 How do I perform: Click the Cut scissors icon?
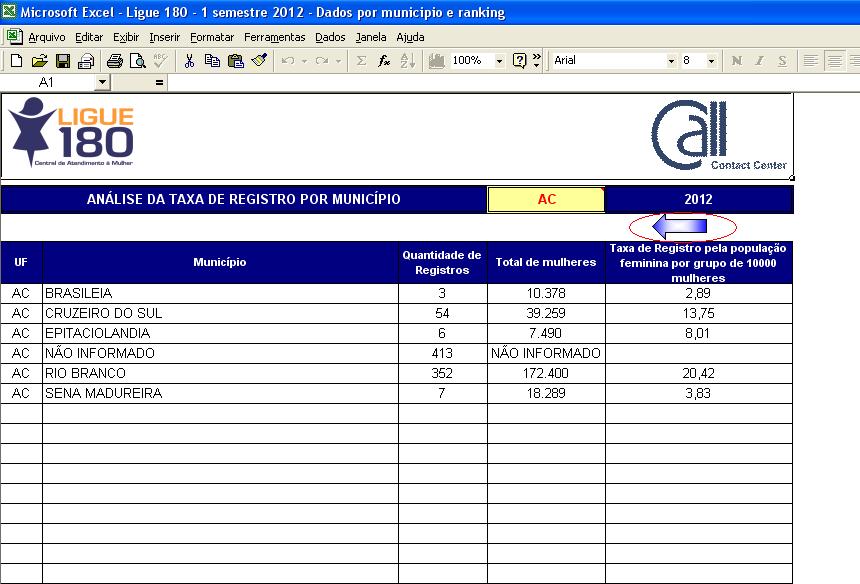189,61
